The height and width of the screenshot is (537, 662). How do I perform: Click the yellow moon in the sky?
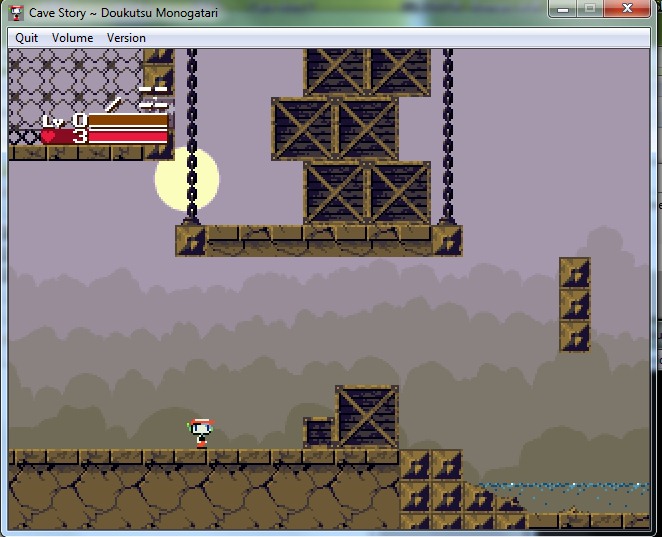tap(187, 179)
